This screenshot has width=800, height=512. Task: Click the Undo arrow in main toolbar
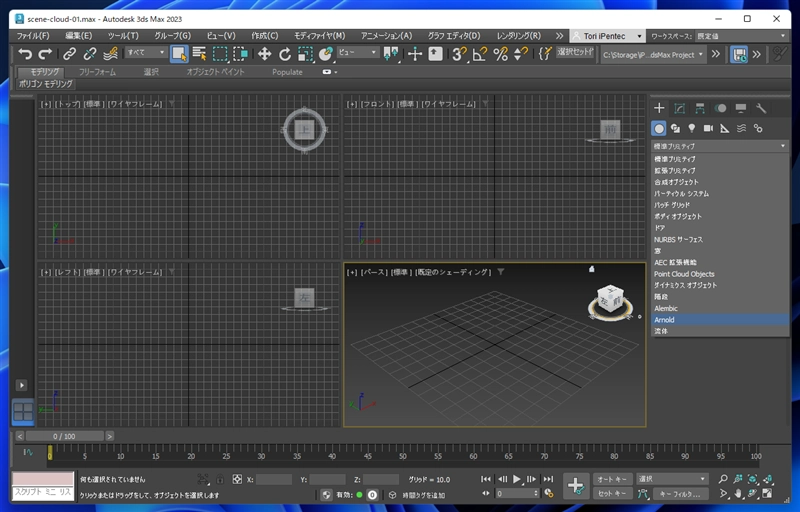click(x=25, y=54)
